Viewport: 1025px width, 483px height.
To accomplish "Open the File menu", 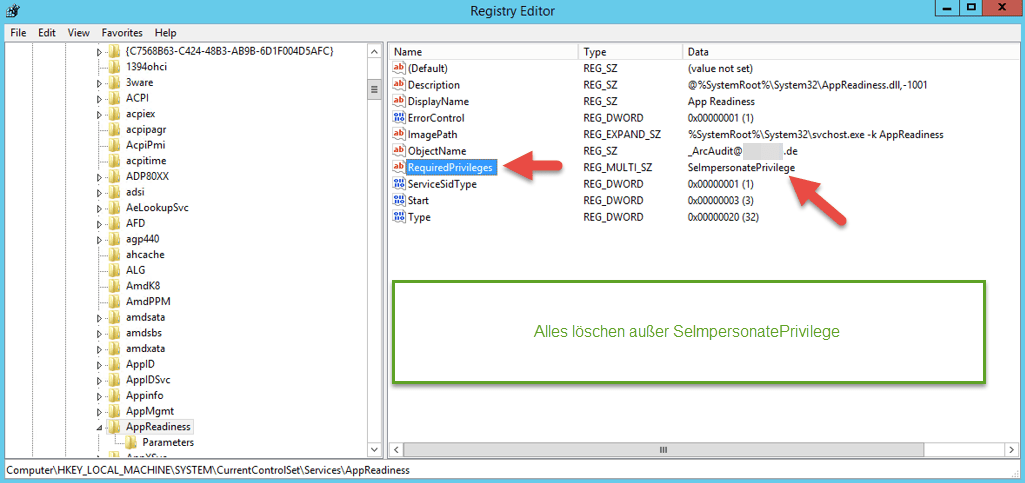I will pyautogui.click(x=18, y=33).
